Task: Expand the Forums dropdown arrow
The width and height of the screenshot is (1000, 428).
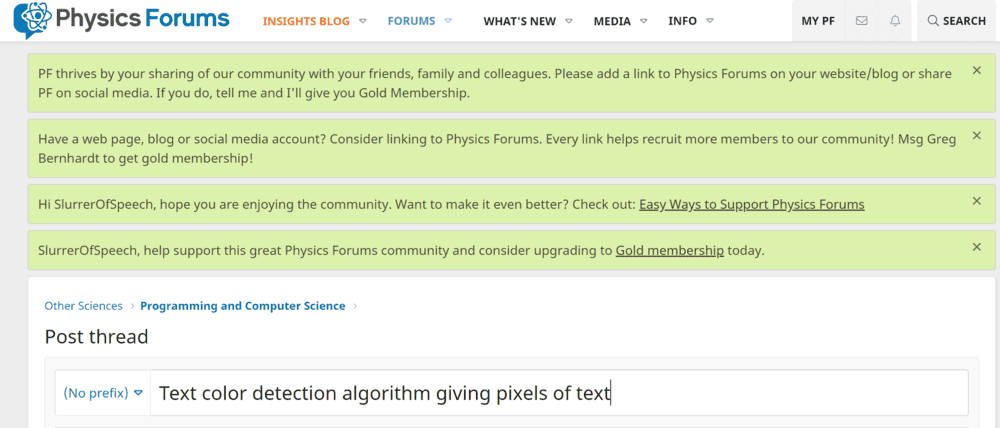Action: (x=448, y=21)
